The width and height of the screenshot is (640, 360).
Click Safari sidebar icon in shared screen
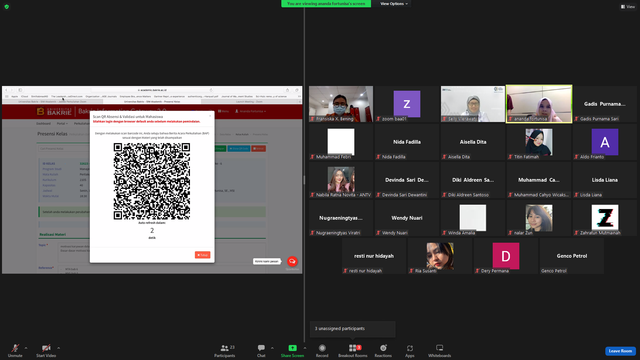tap(20, 90)
